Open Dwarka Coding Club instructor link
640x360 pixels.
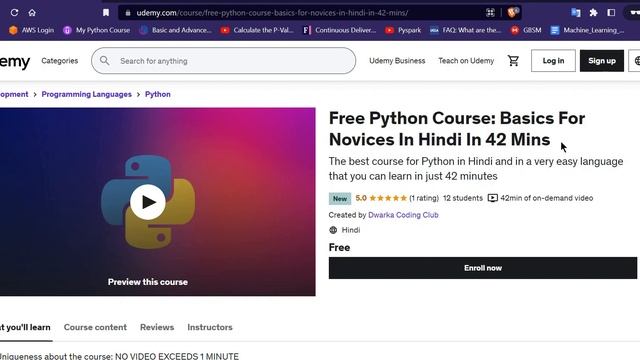[x=403, y=215]
